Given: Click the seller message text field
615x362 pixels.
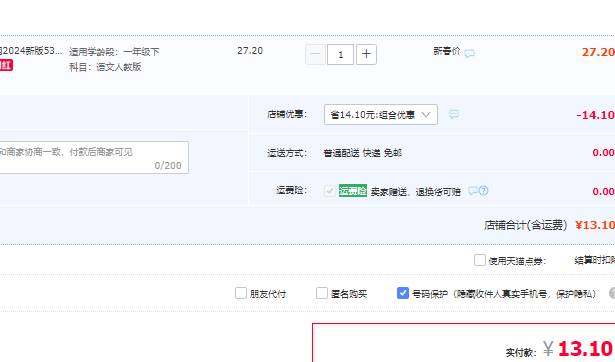Looking at the screenshot, I should (x=94, y=157).
